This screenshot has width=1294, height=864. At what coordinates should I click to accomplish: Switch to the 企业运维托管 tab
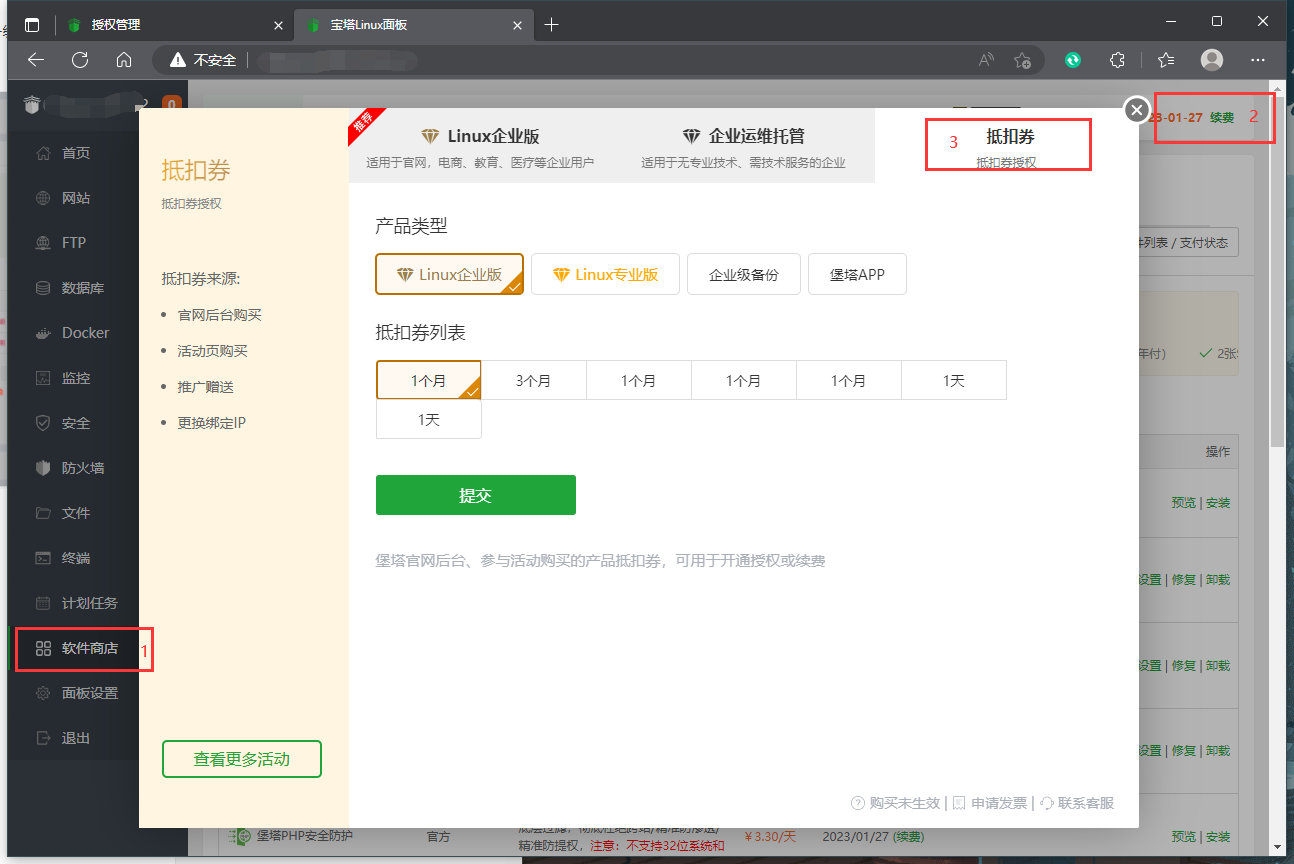743,145
